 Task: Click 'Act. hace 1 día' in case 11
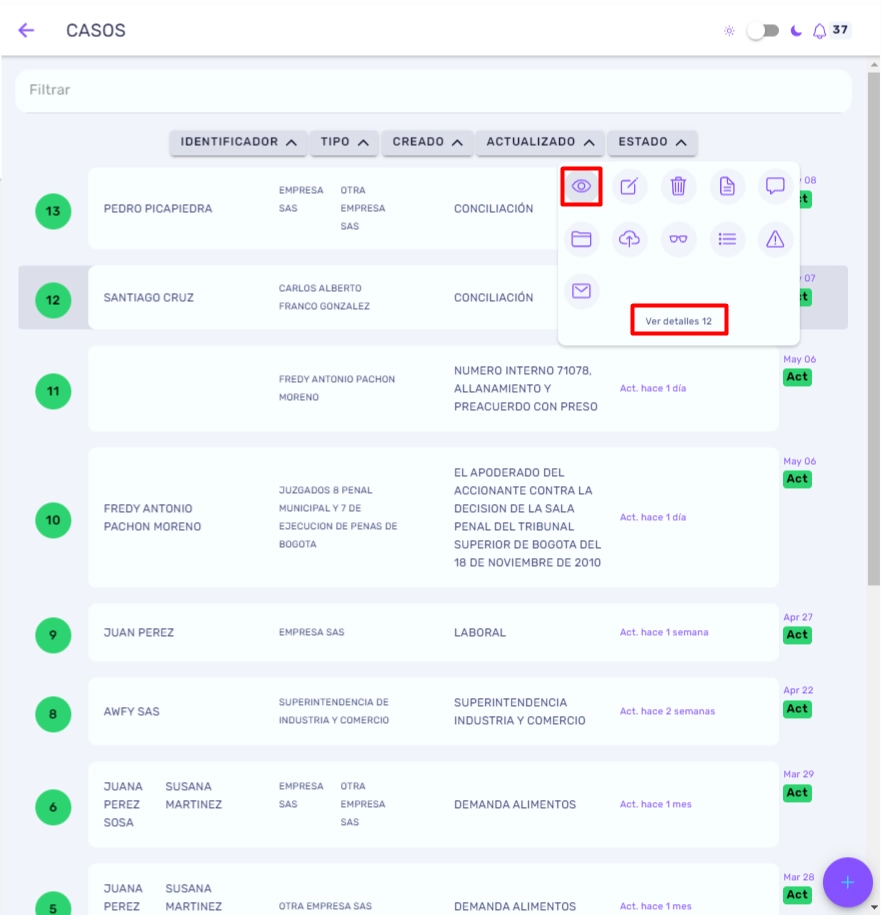(653, 389)
